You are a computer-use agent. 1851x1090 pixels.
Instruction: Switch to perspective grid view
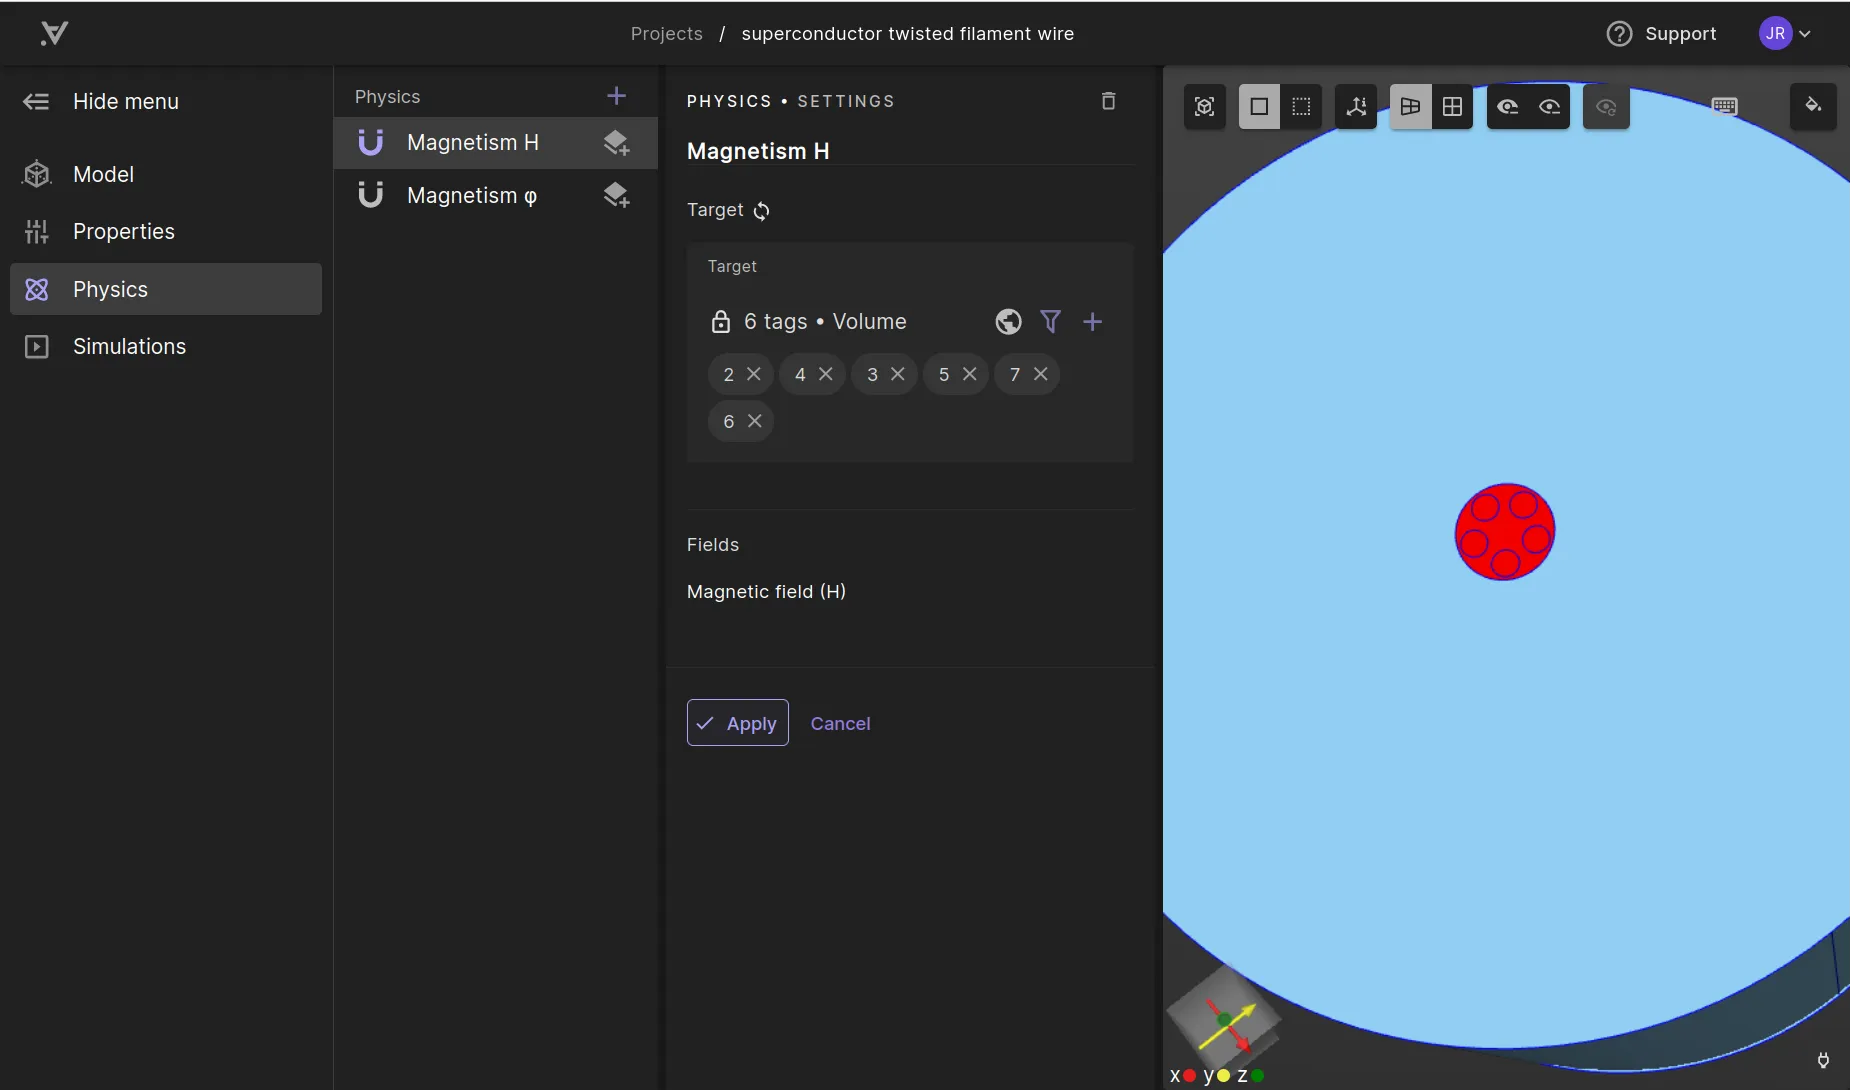pos(1410,107)
